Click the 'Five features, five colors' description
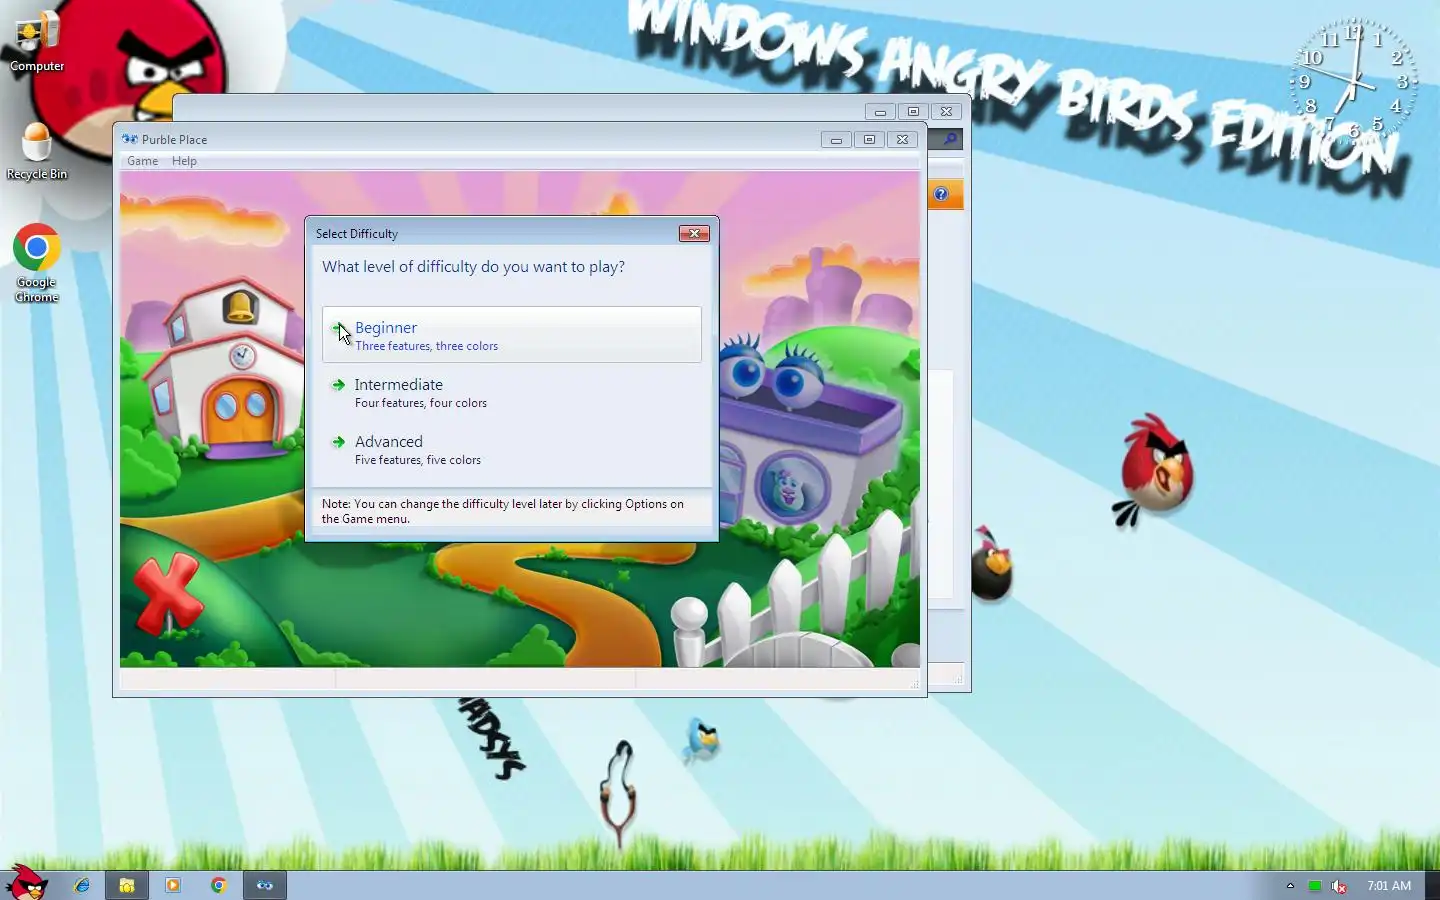The height and width of the screenshot is (900, 1440). click(418, 460)
